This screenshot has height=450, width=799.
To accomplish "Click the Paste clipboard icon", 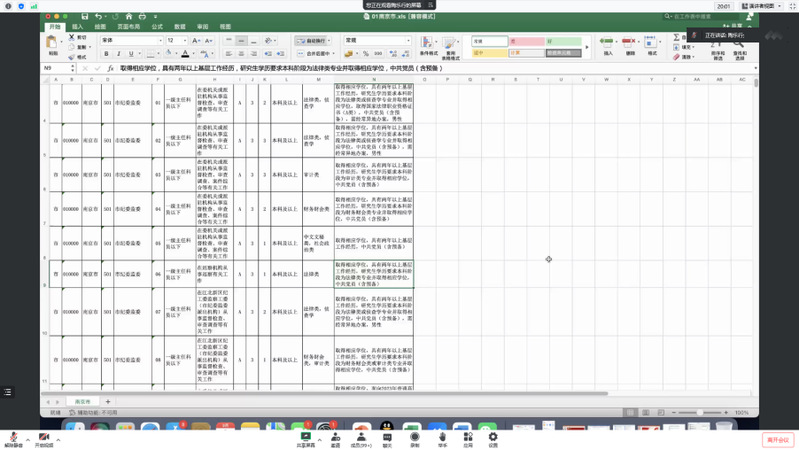I will pyautogui.click(x=52, y=43).
